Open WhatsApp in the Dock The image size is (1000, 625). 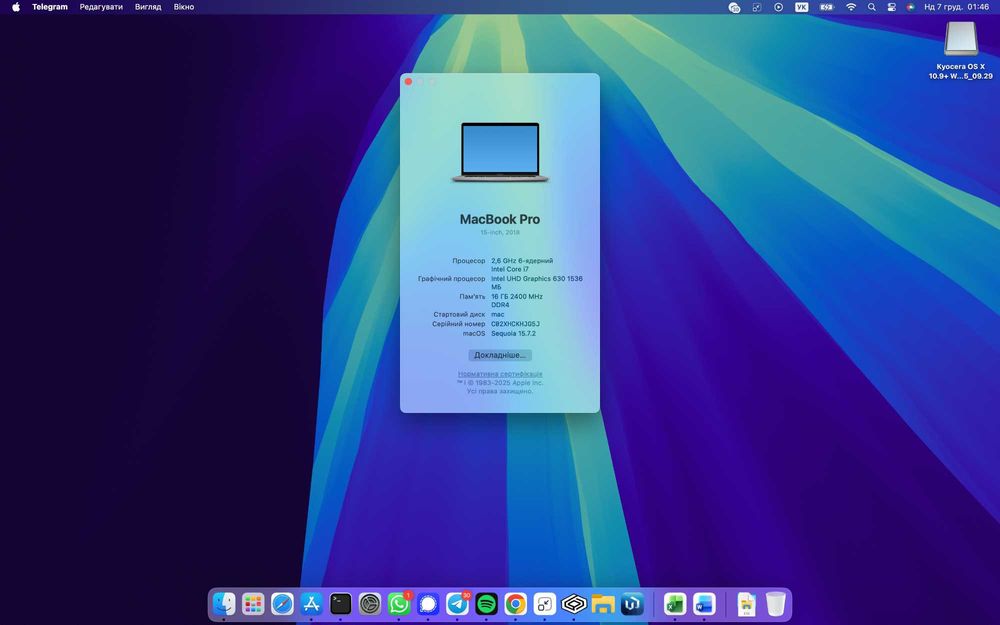(x=399, y=603)
